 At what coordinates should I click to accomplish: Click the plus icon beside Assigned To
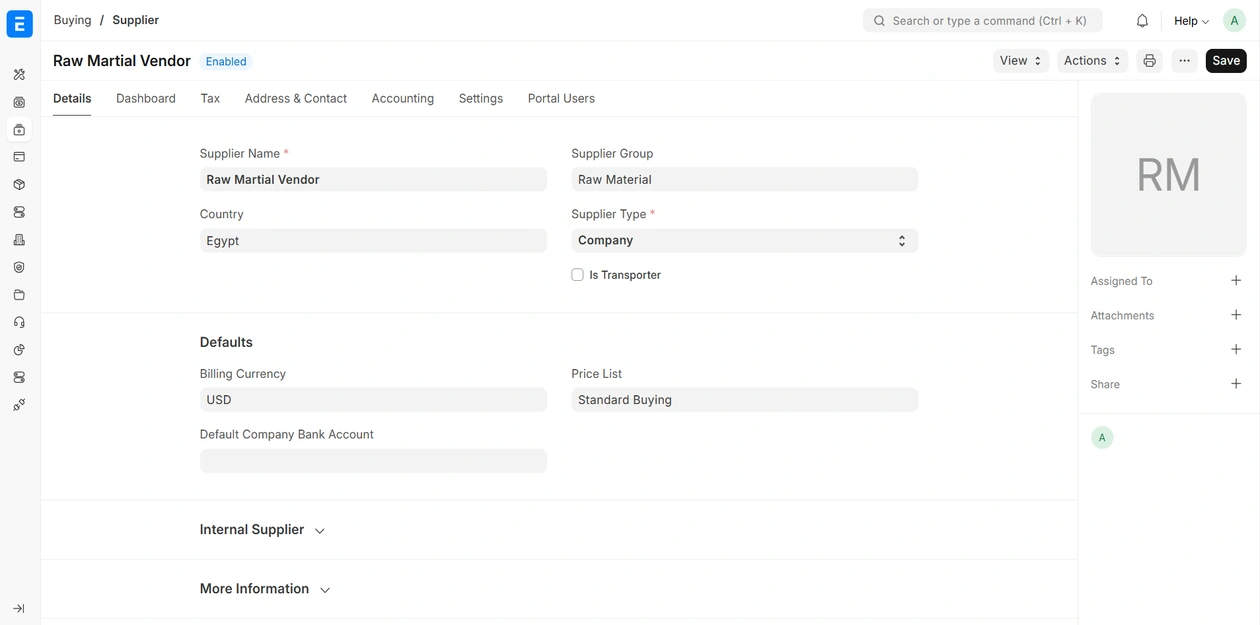(1236, 281)
